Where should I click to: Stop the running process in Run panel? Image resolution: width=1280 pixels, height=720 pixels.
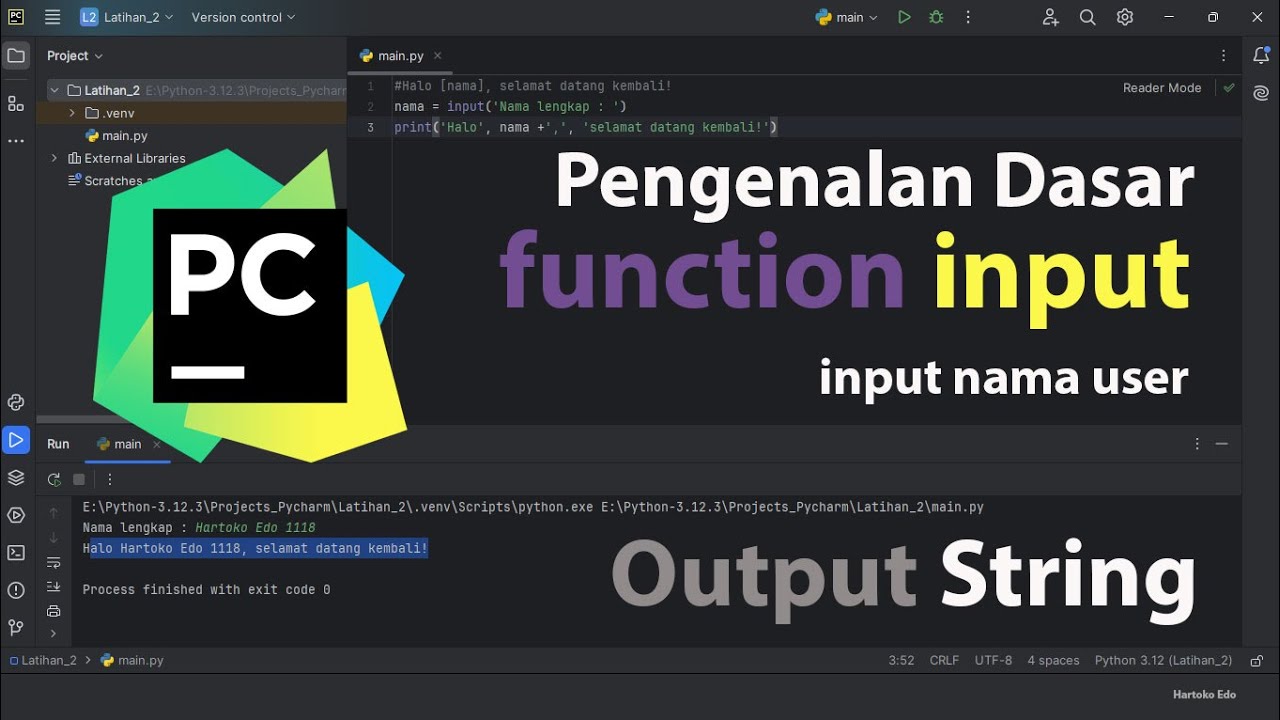click(79, 479)
